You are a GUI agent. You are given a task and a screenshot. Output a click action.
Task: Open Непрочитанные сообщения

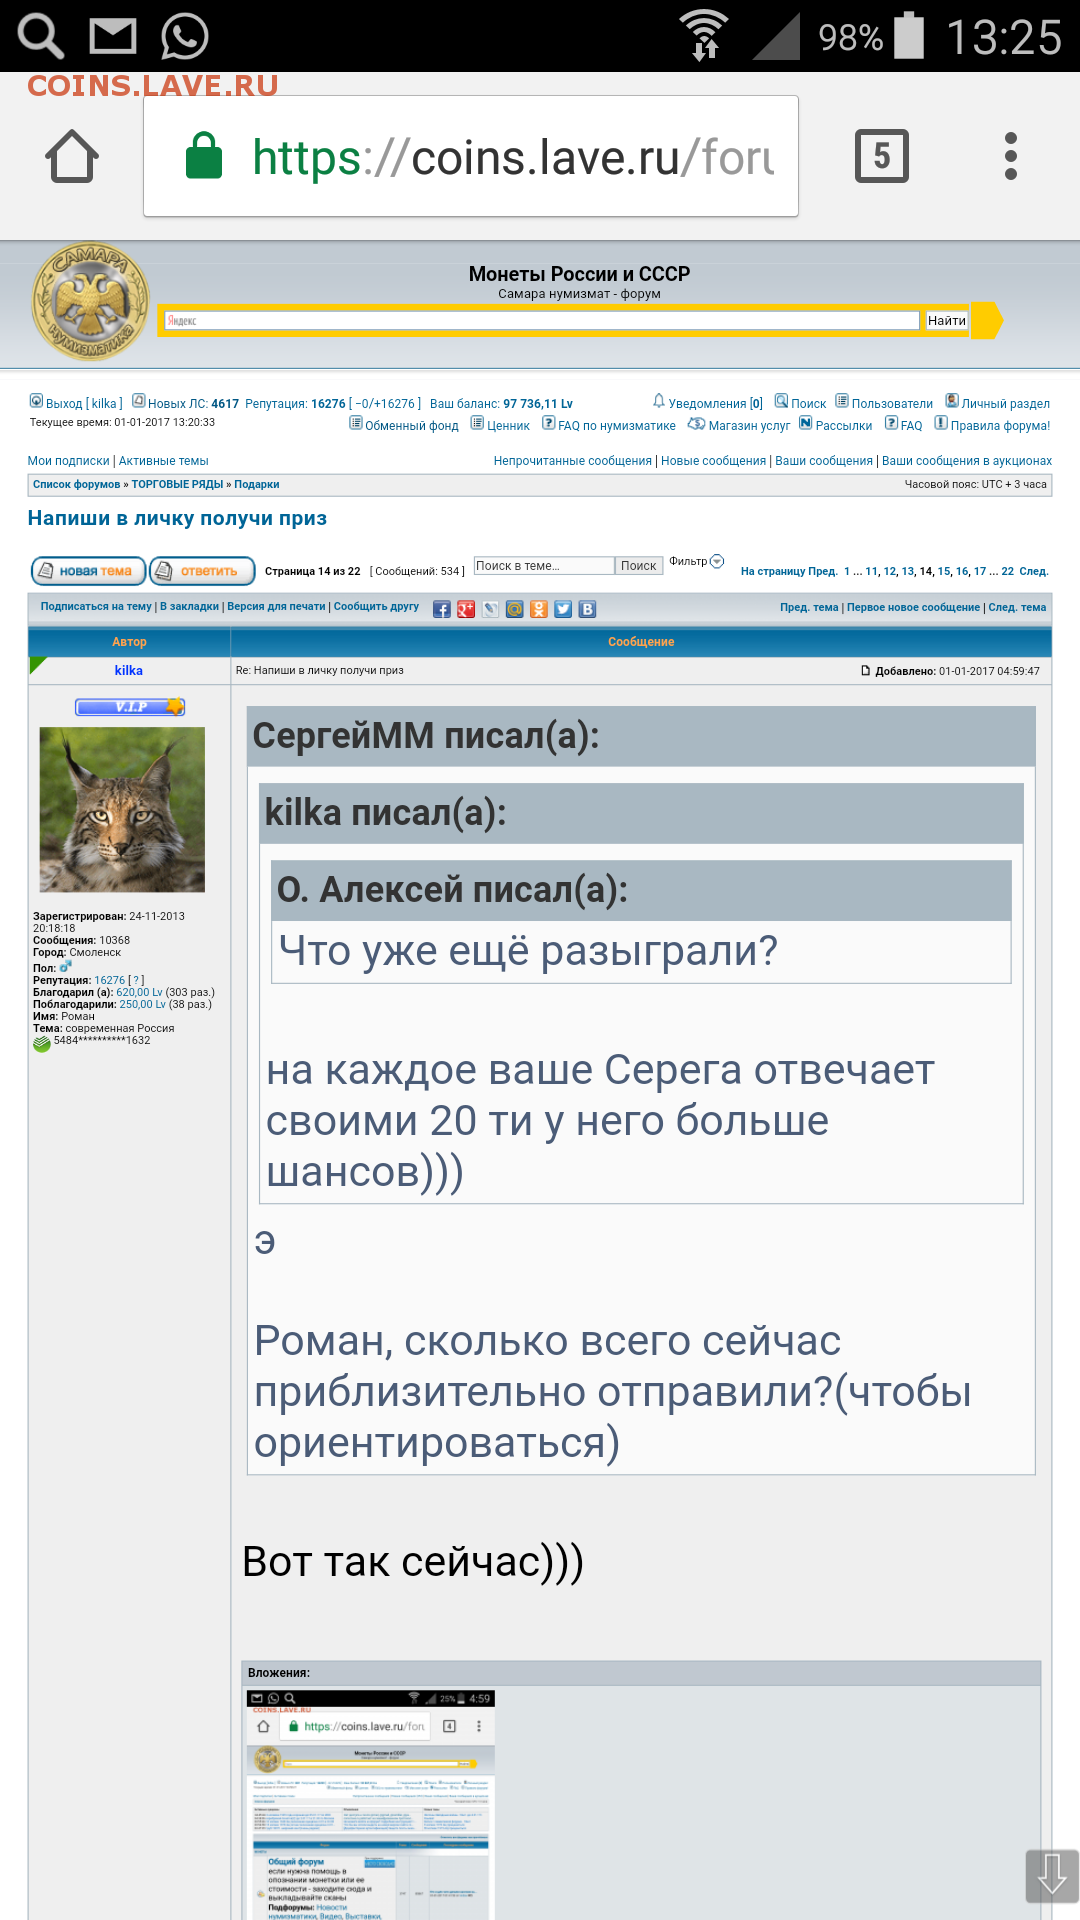click(x=572, y=461)
